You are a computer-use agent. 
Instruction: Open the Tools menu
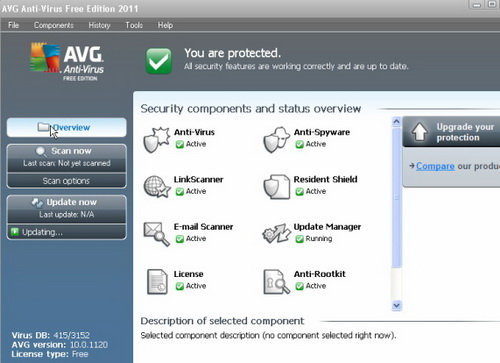tap(134, 25)
